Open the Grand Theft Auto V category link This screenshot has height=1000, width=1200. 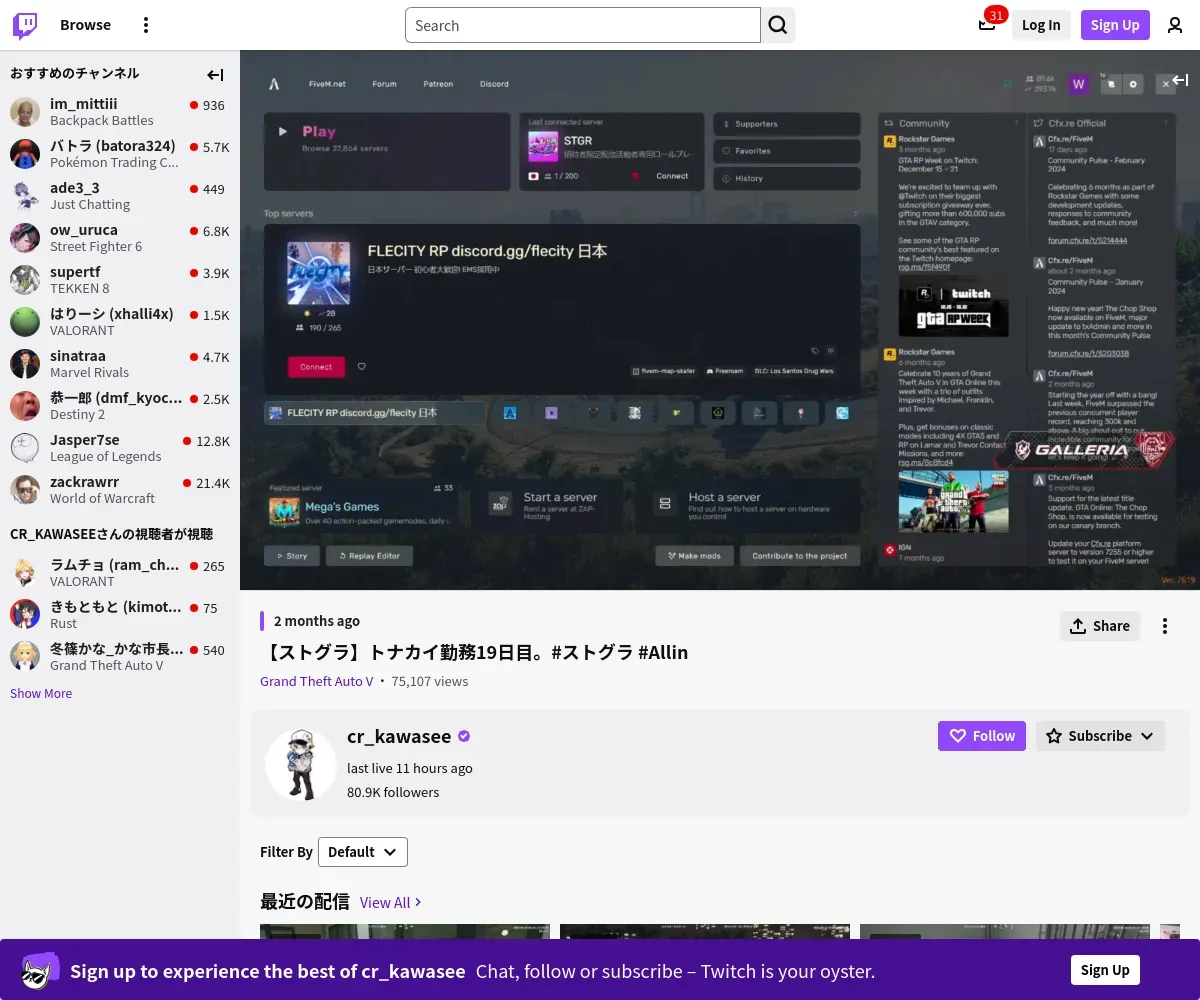tap(317, 681)
